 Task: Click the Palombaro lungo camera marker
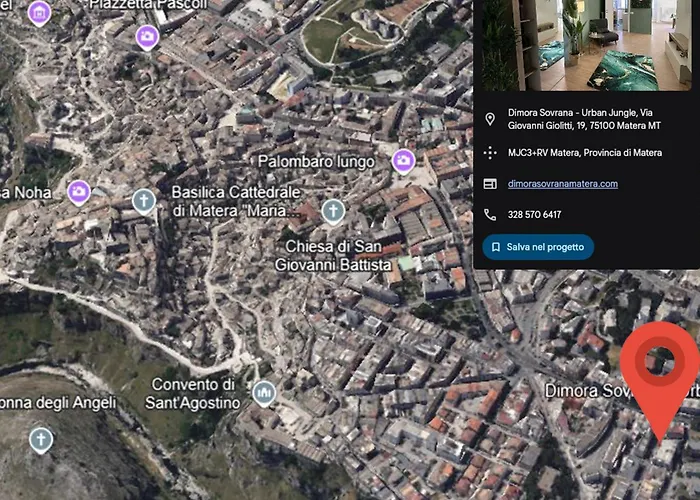coord(403,160)
